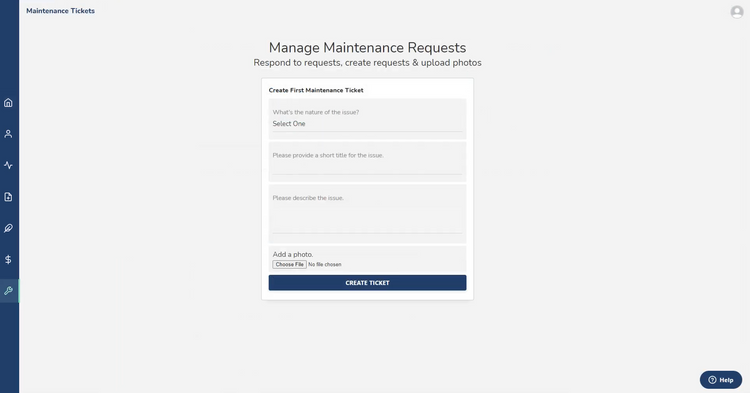This screenshot has height=393, width=750.
Task: Focus the issue description text area
Action: point(367,219)
